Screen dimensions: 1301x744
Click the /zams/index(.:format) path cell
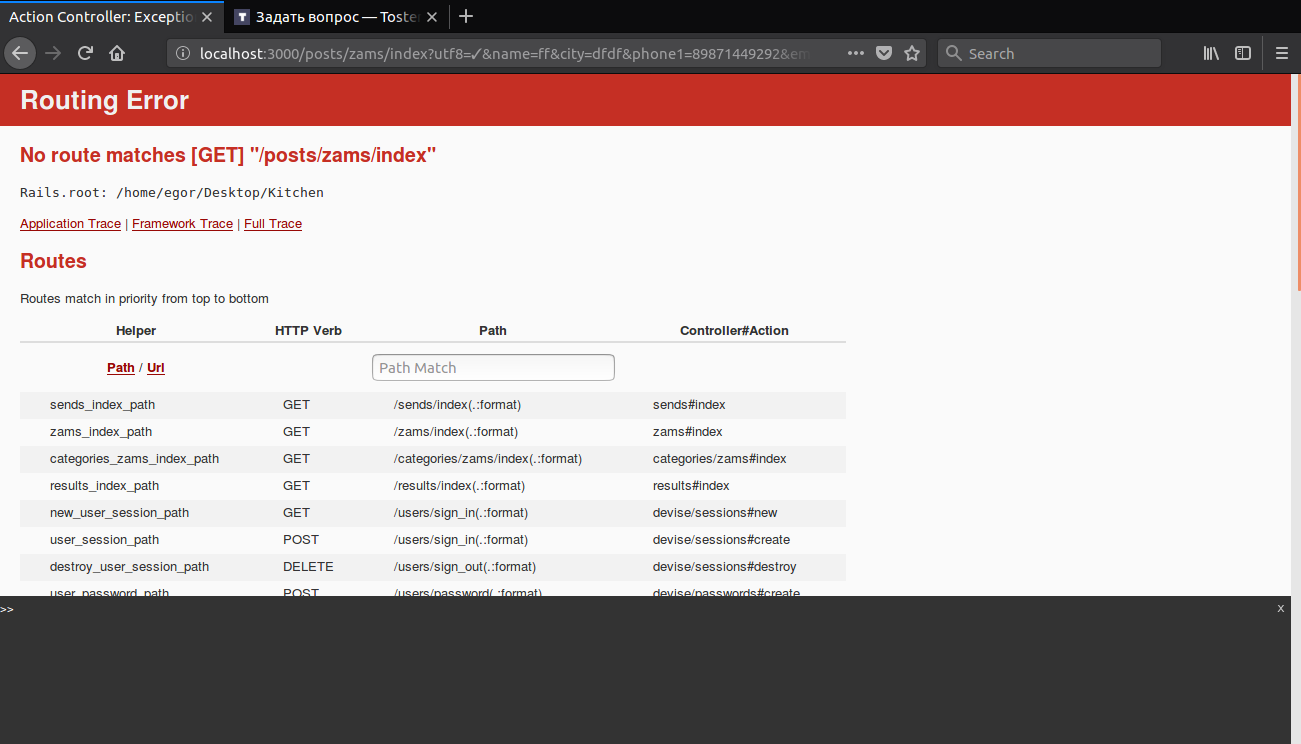(455, 432)
